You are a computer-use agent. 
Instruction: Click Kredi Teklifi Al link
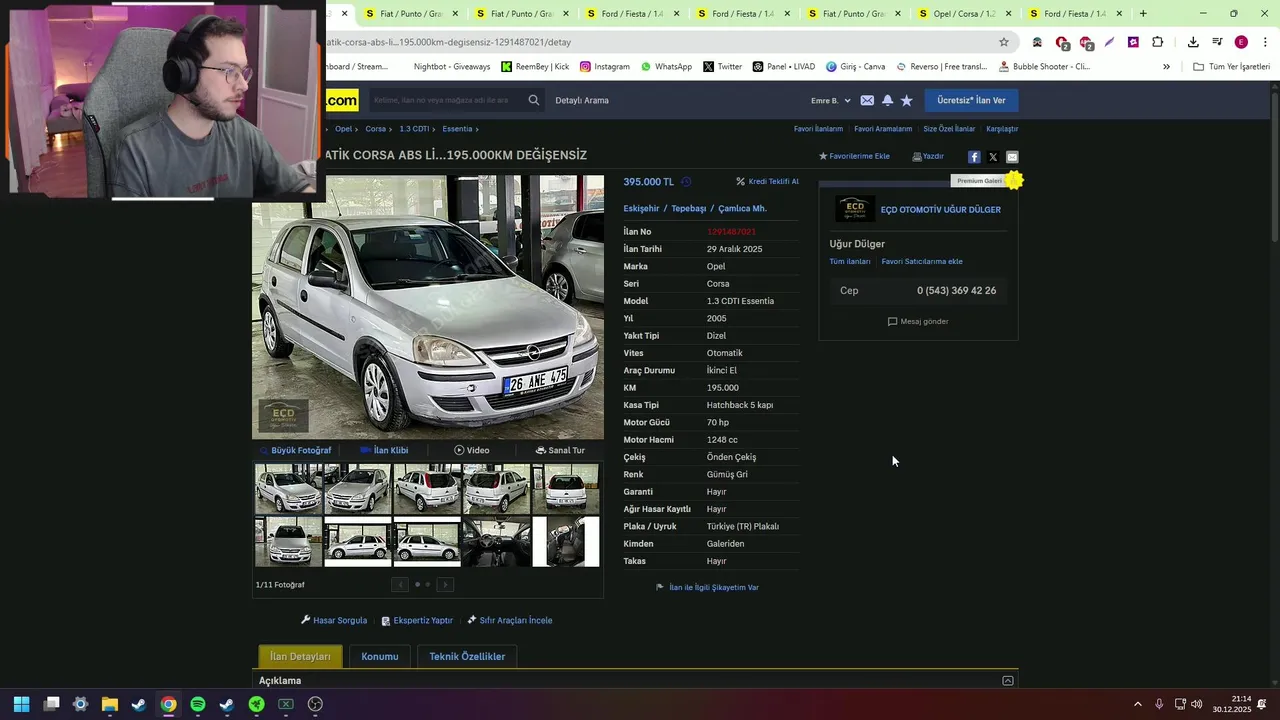click(x=767, y=182)
